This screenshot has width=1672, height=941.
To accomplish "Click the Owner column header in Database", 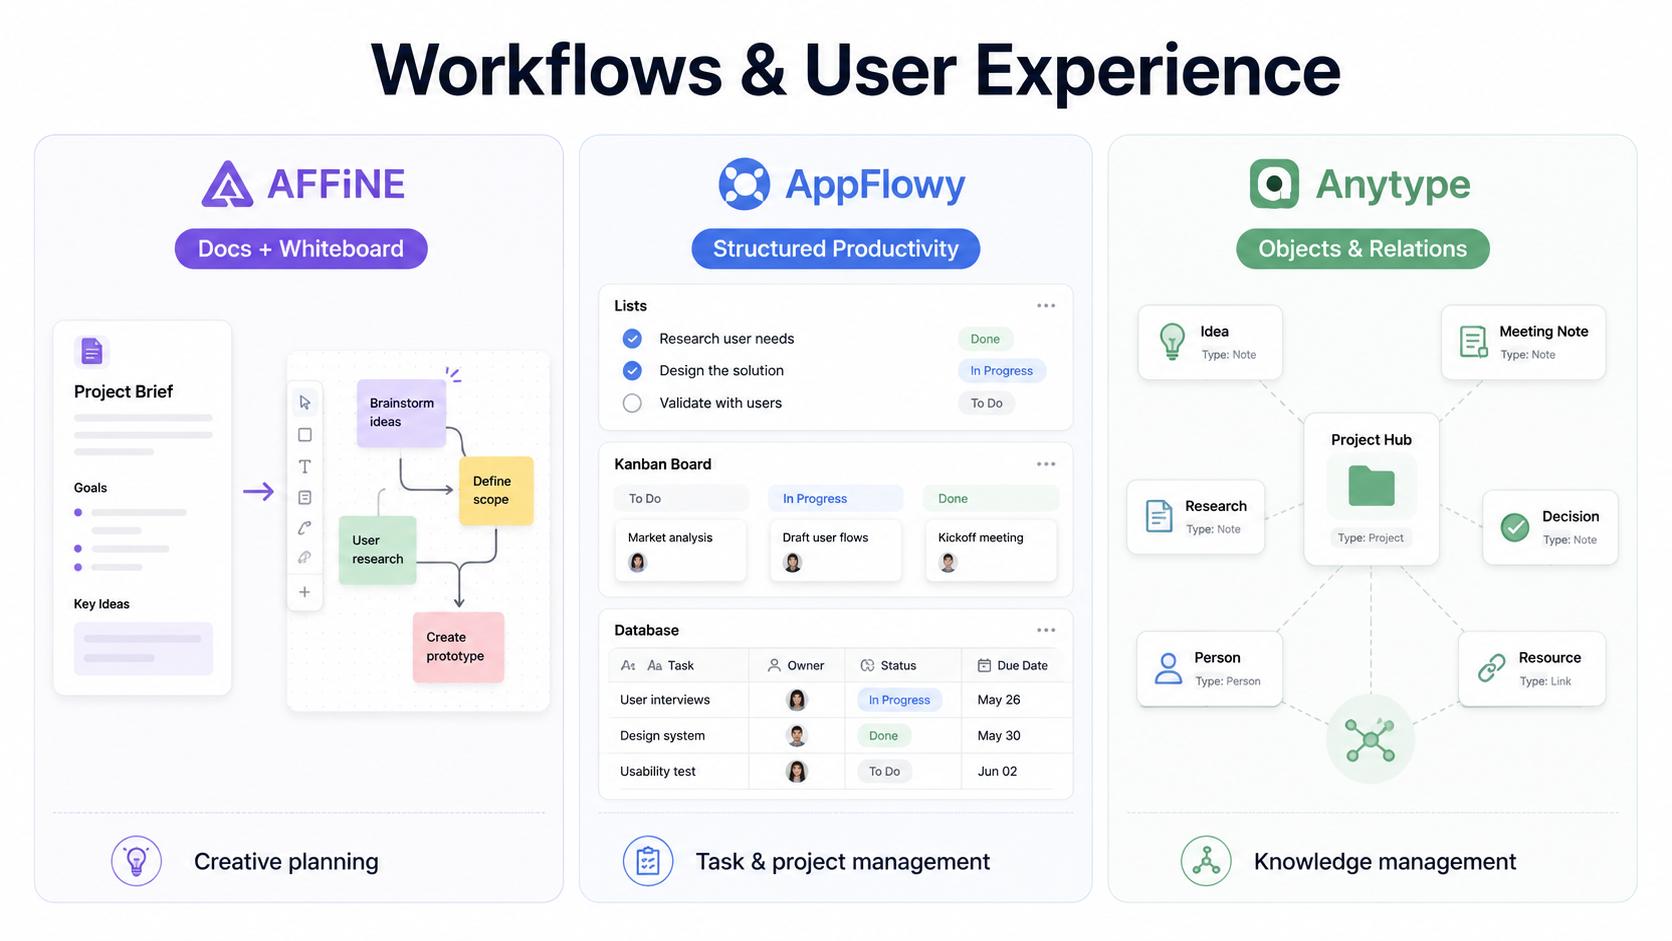I will [x=796, y=665].
